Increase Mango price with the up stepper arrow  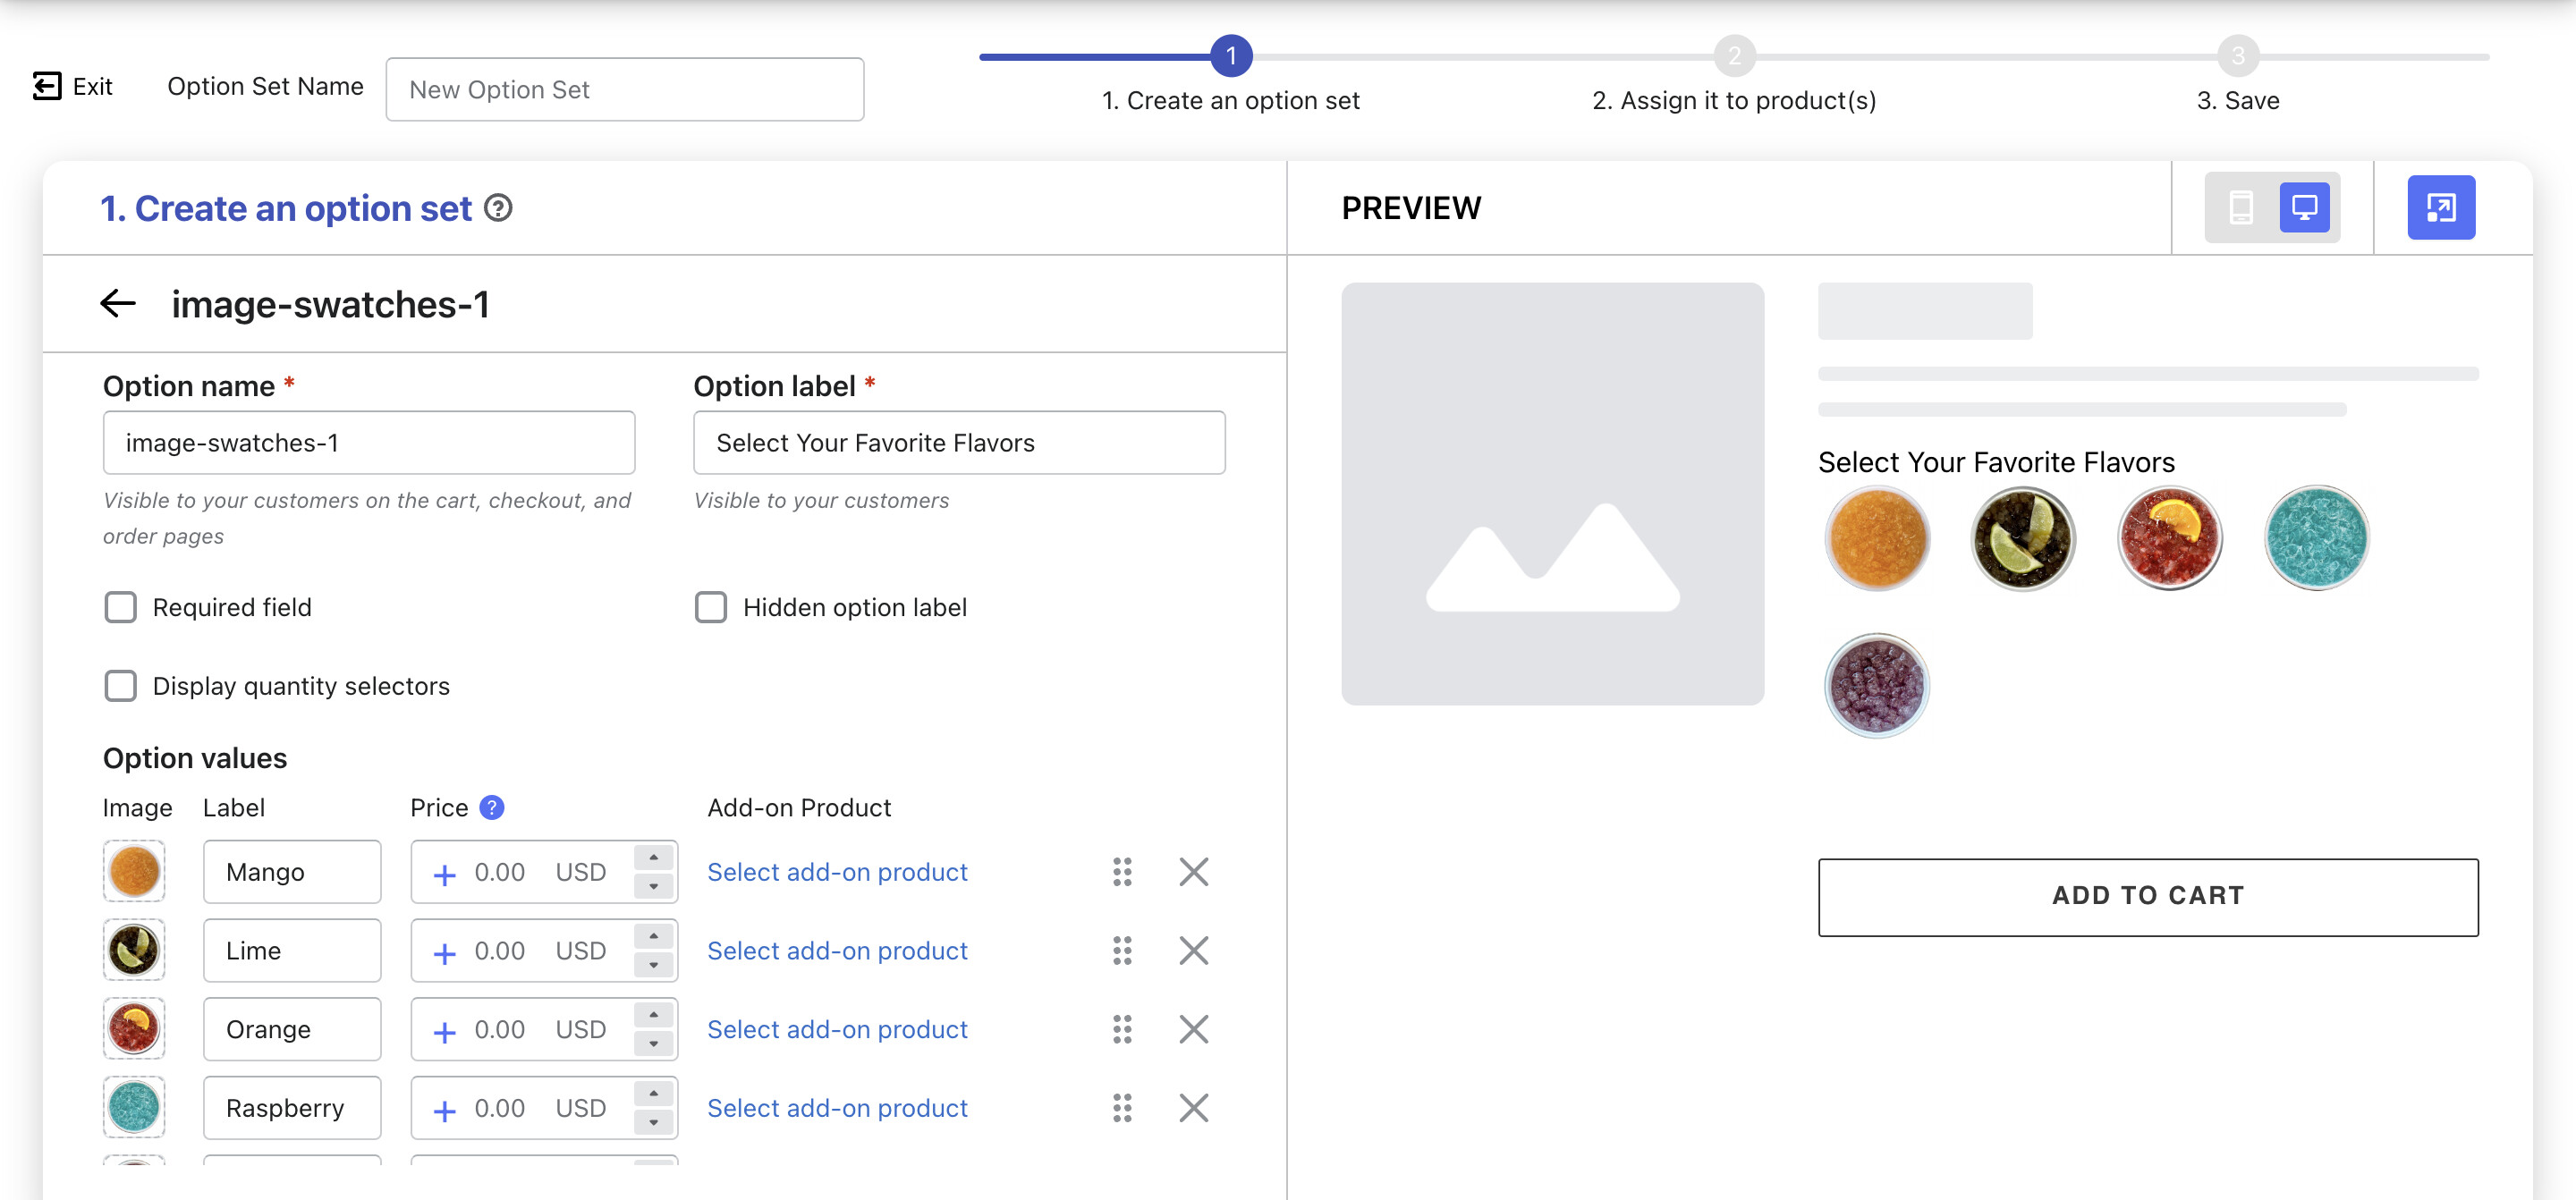pyautogui.click(x=653, y=858)
